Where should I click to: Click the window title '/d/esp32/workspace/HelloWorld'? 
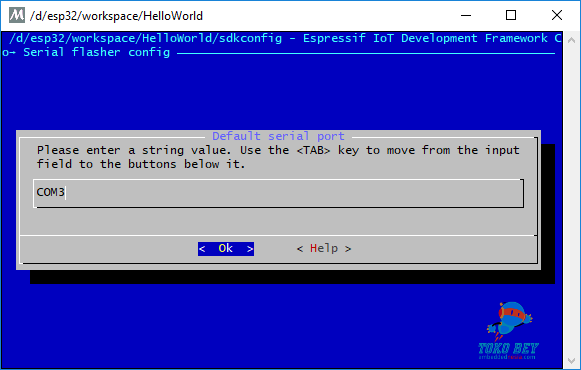click(x=116, y=16)
